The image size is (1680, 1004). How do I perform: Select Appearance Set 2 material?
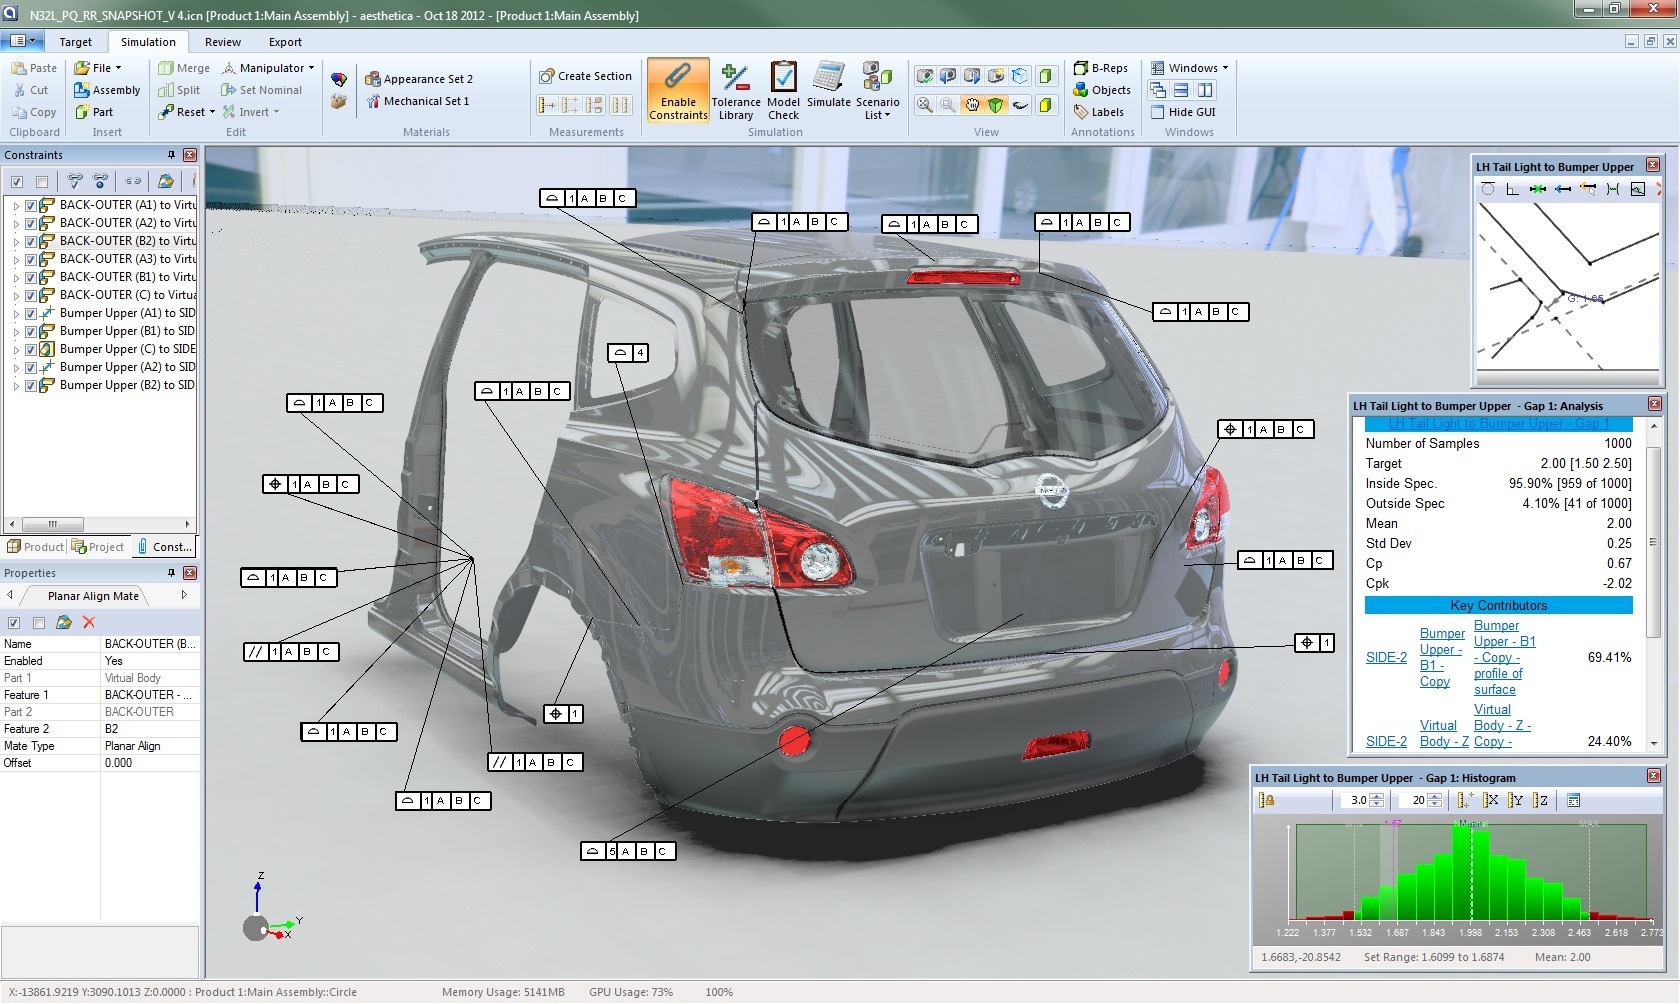click(418, 79)
